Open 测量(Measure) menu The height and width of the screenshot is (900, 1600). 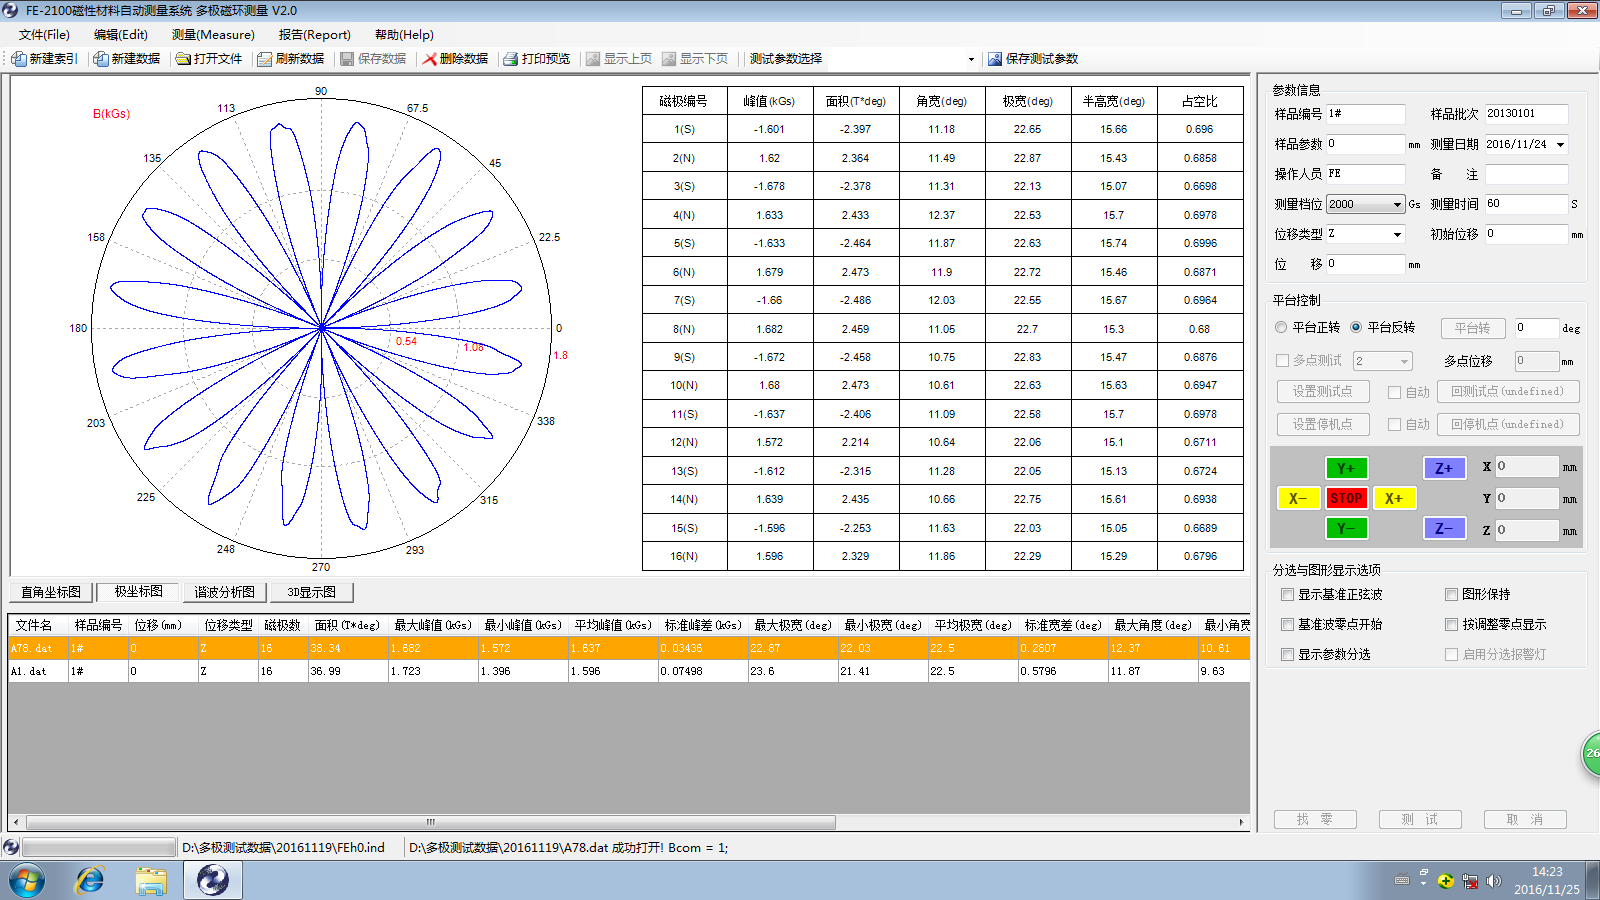point(213,34)
